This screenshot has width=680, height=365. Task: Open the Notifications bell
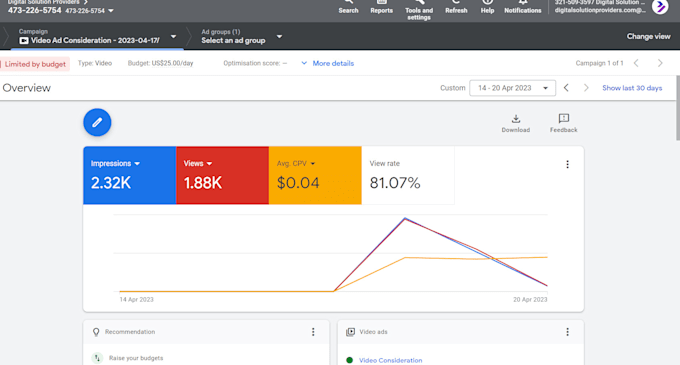[523, 7]
